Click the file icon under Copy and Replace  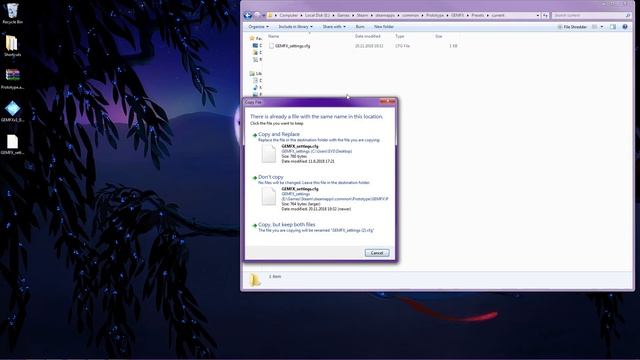click(x=269, y=154)
